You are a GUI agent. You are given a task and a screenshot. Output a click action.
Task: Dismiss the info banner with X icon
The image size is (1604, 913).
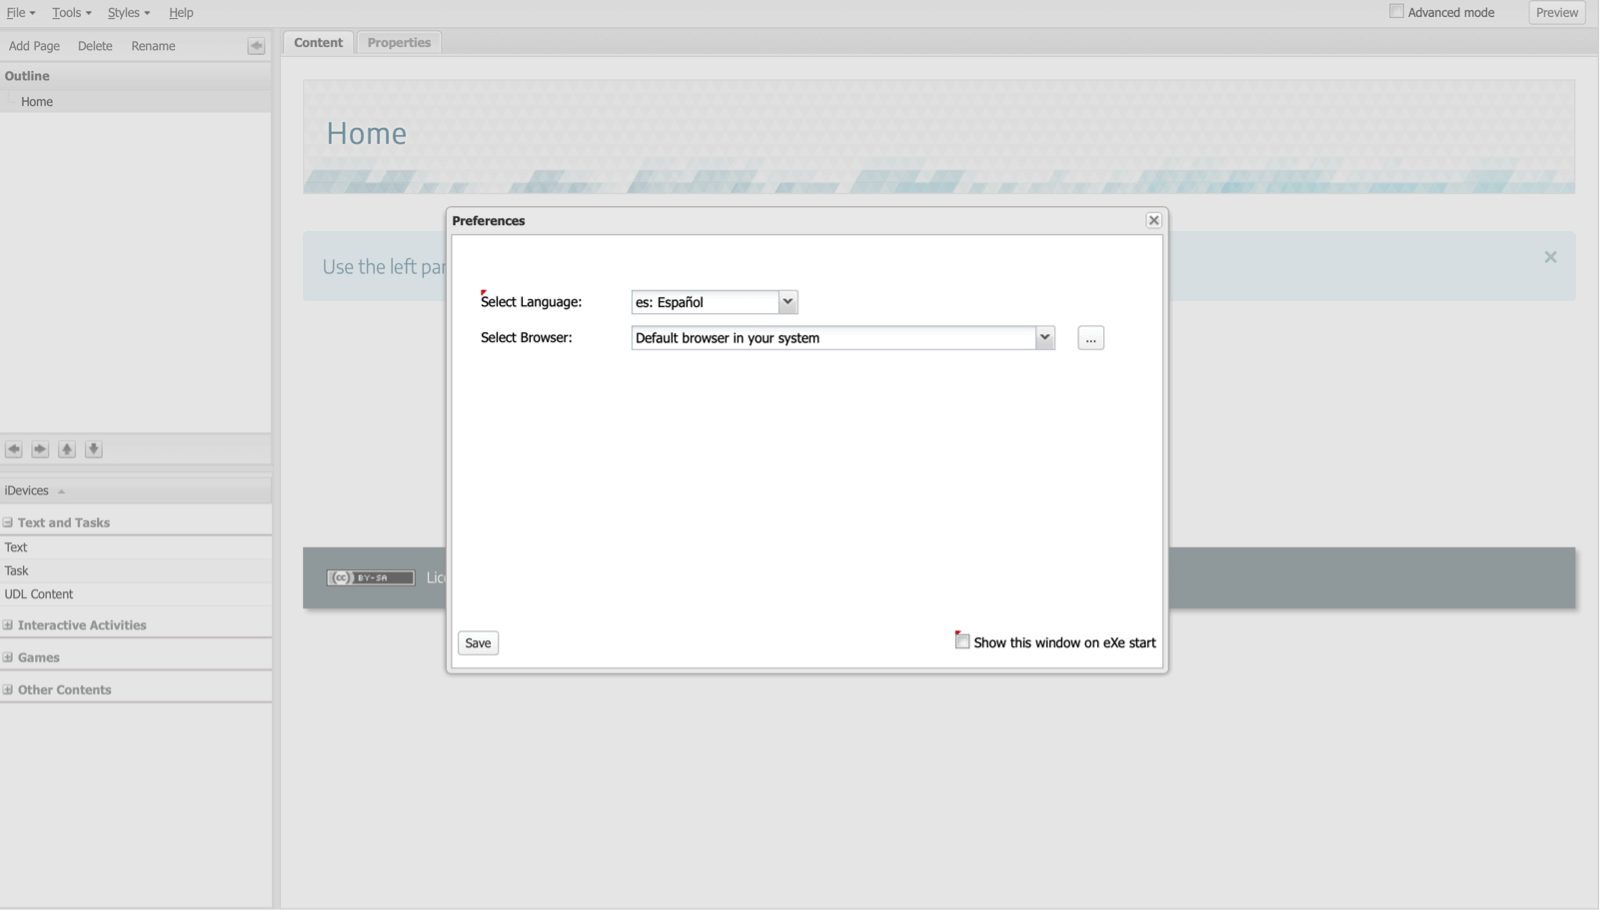[1550, 257]
